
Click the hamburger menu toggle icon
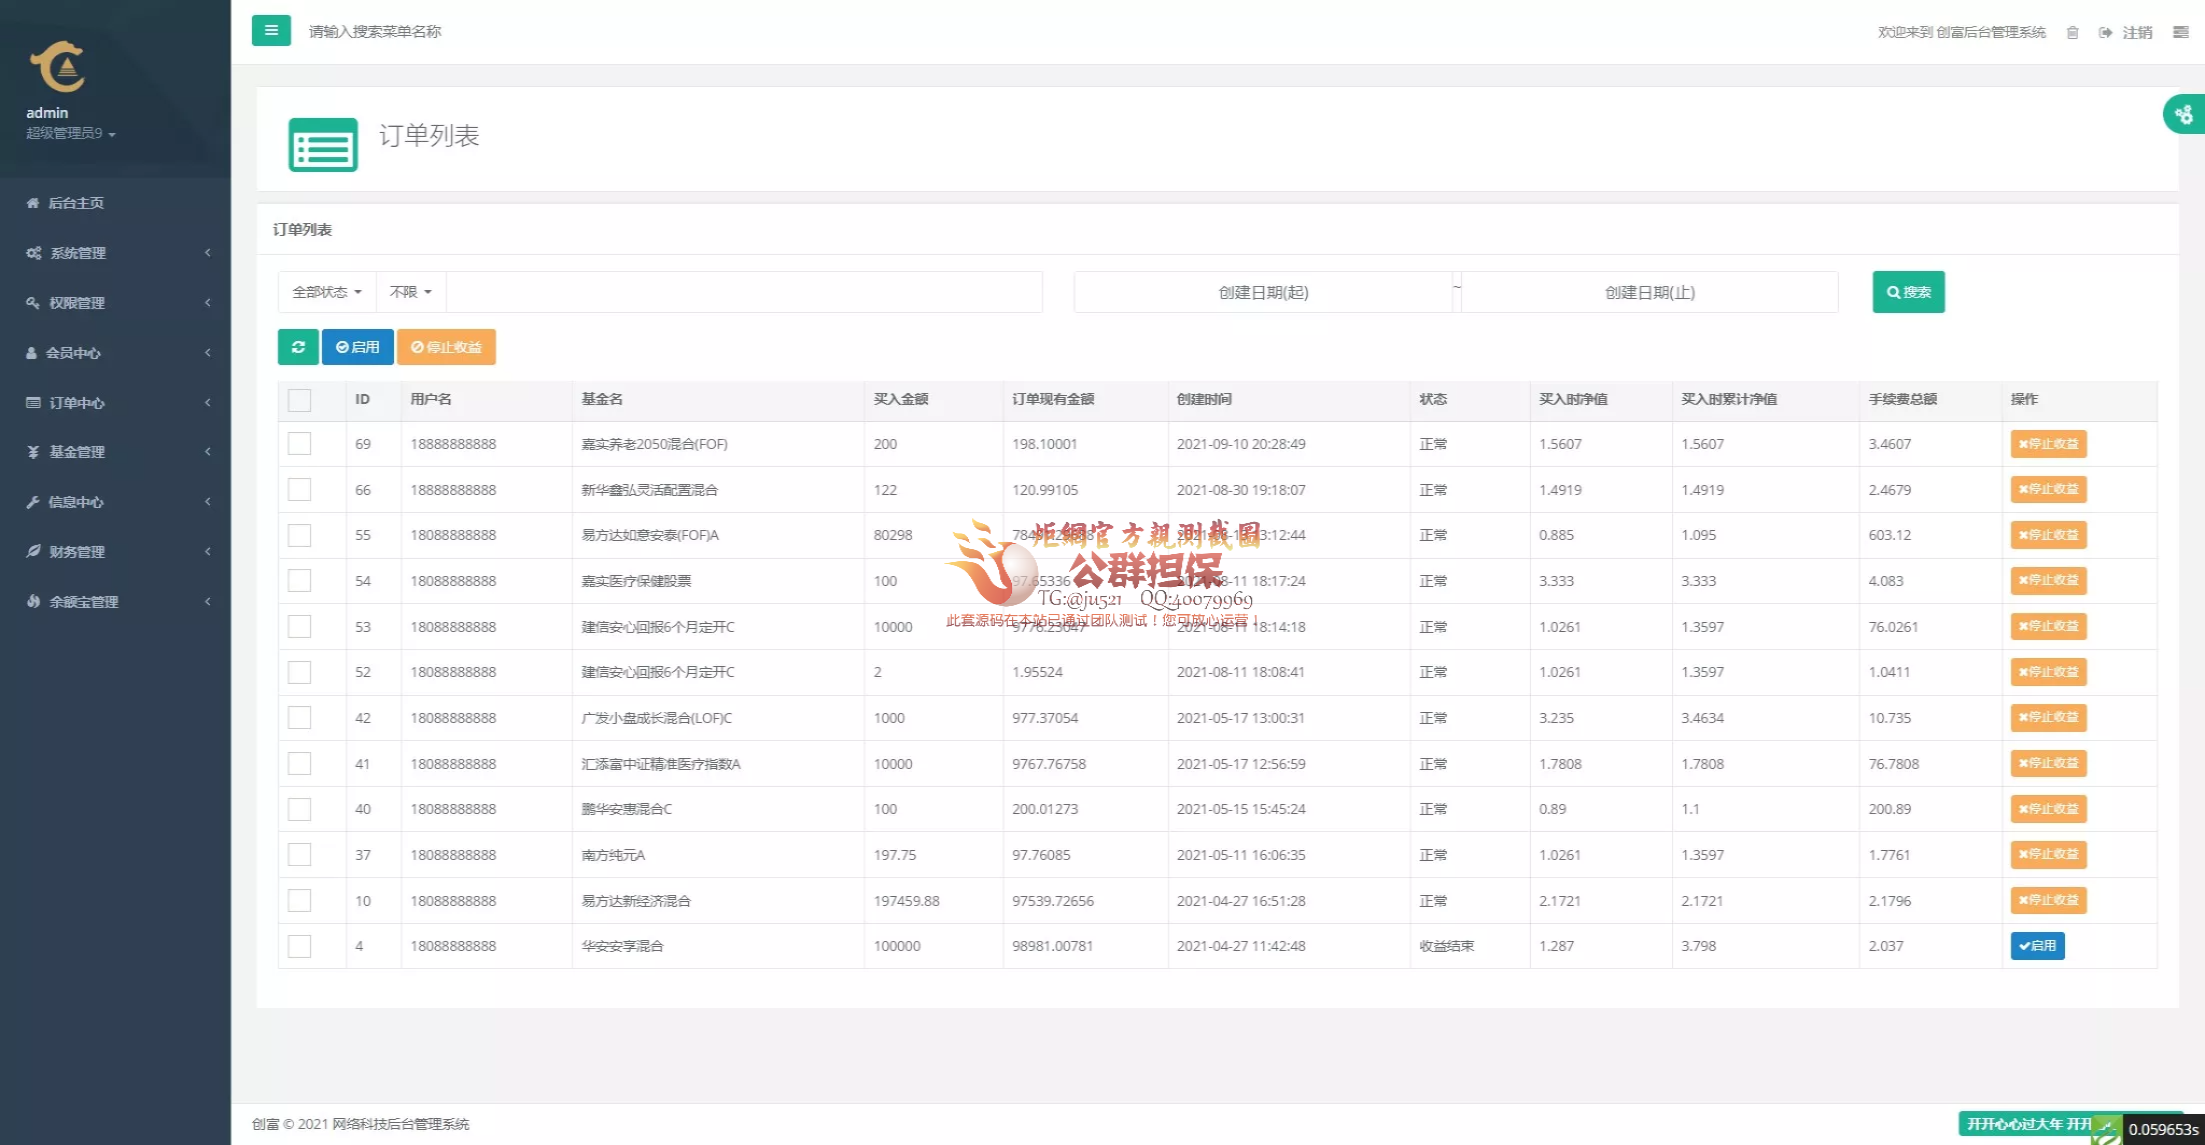(x=271, y=31)
